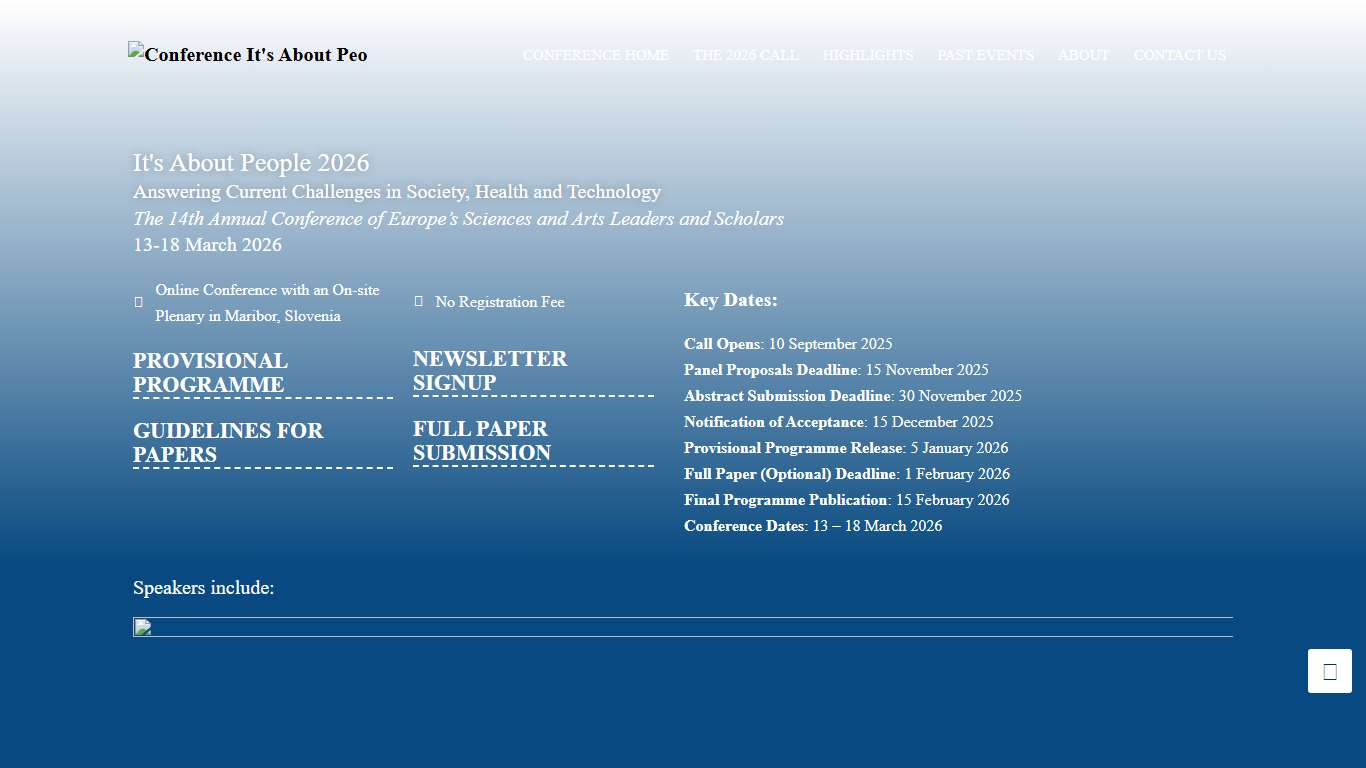
Task: Click the It's About People 2026 heading
Action: pos(251,163)
